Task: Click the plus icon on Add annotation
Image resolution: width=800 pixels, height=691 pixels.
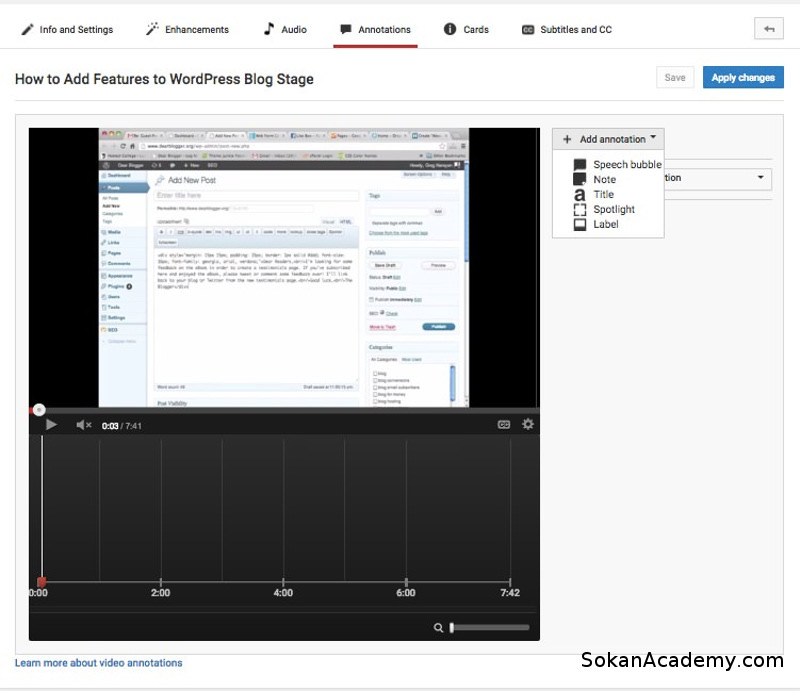Action: click(567, 139)
